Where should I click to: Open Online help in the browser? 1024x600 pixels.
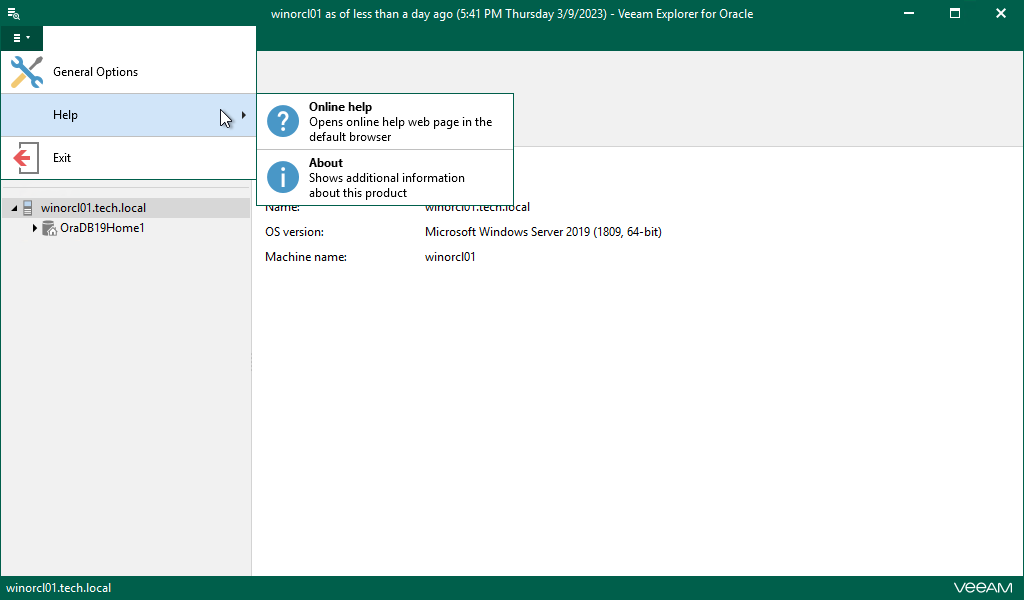[385, 121]
